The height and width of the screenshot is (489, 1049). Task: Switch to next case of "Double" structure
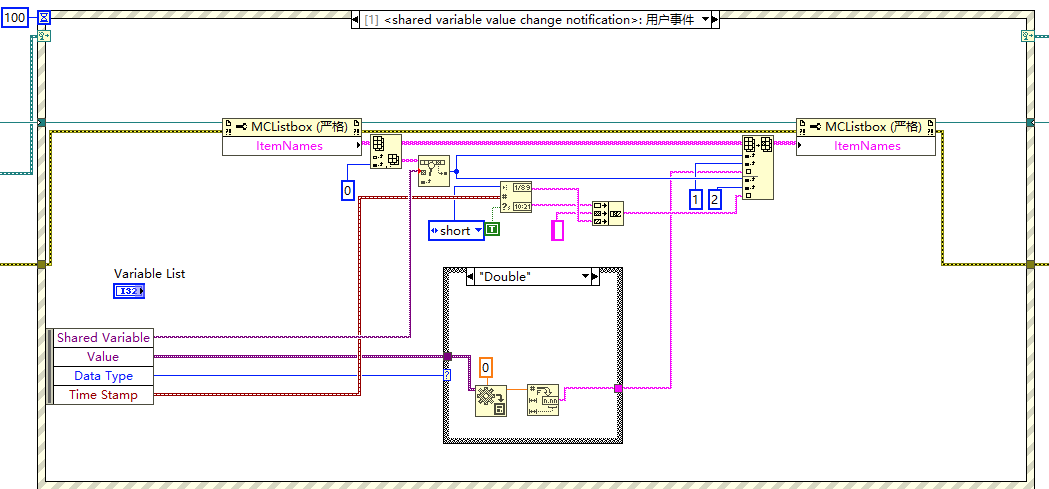click(x=594, y=276)
